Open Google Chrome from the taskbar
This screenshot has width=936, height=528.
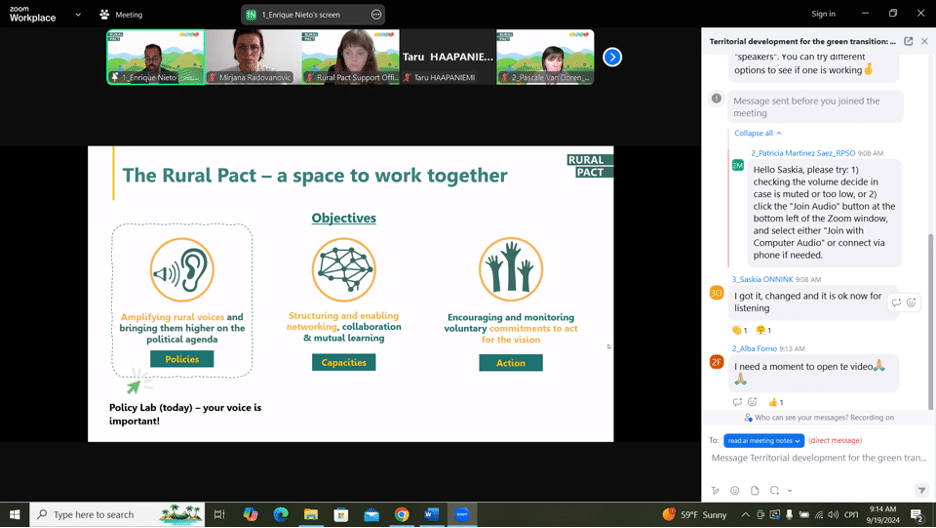401,514
